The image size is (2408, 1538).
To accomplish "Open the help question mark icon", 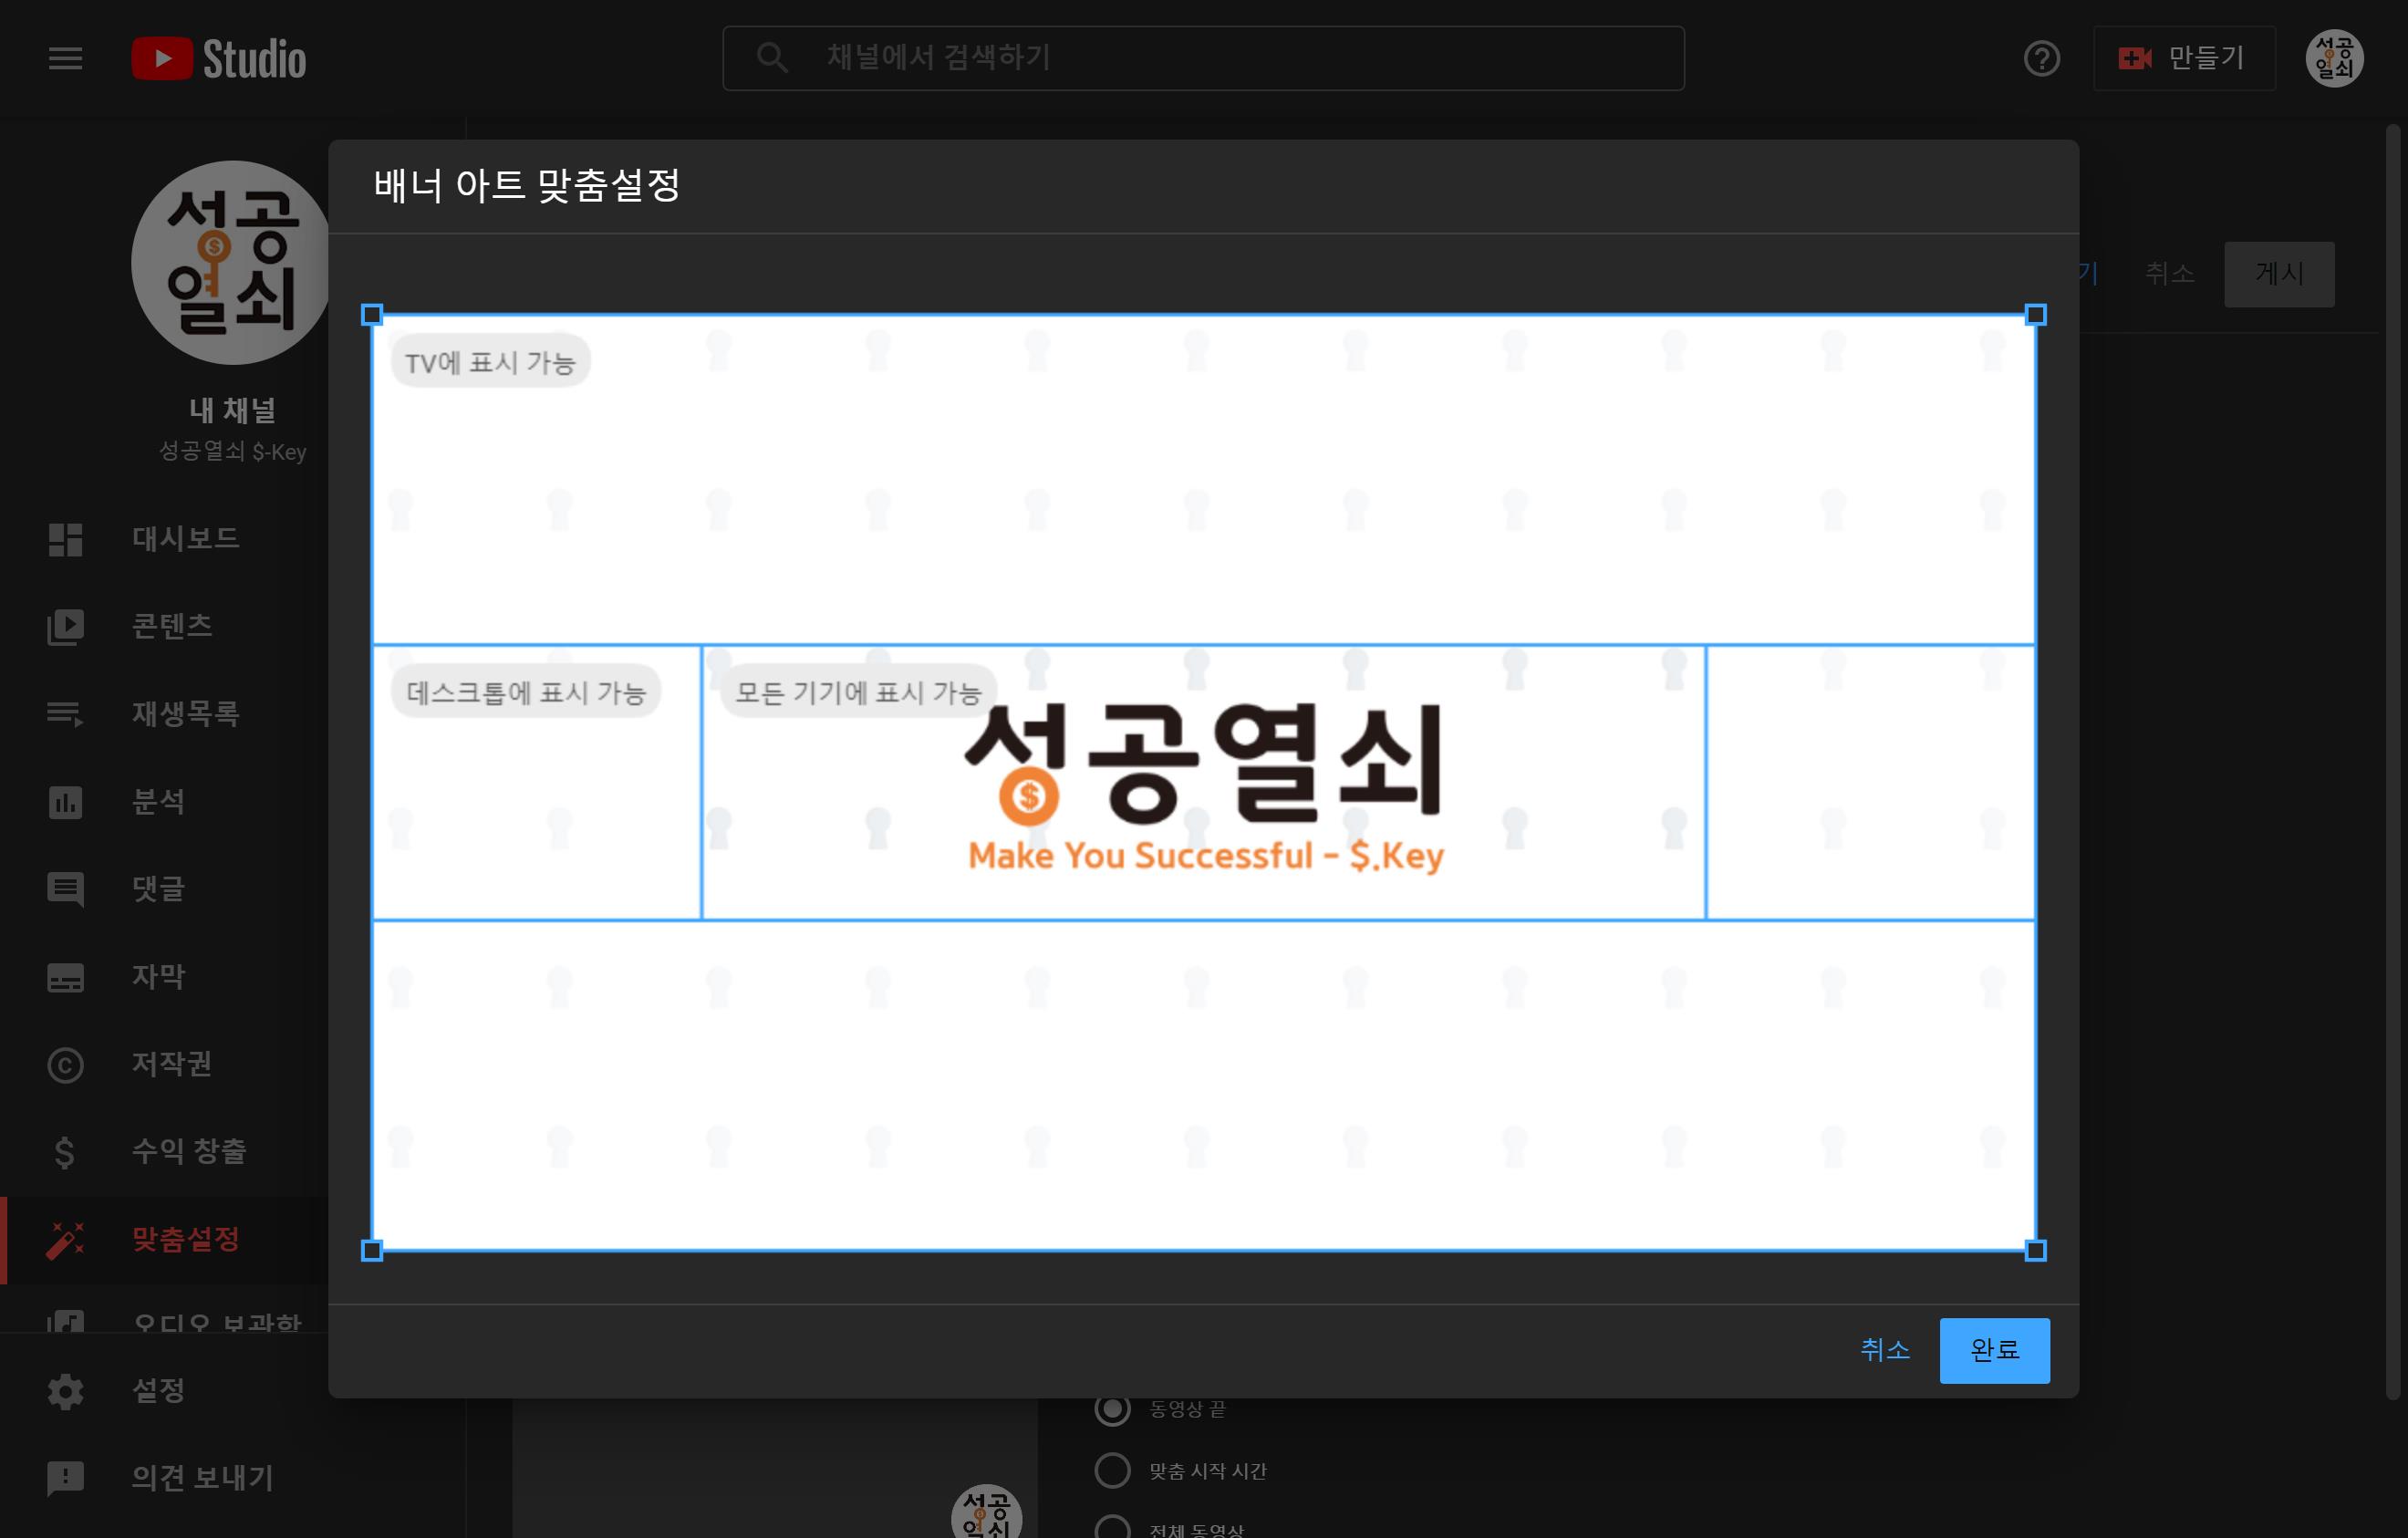I will (2041, 58).
